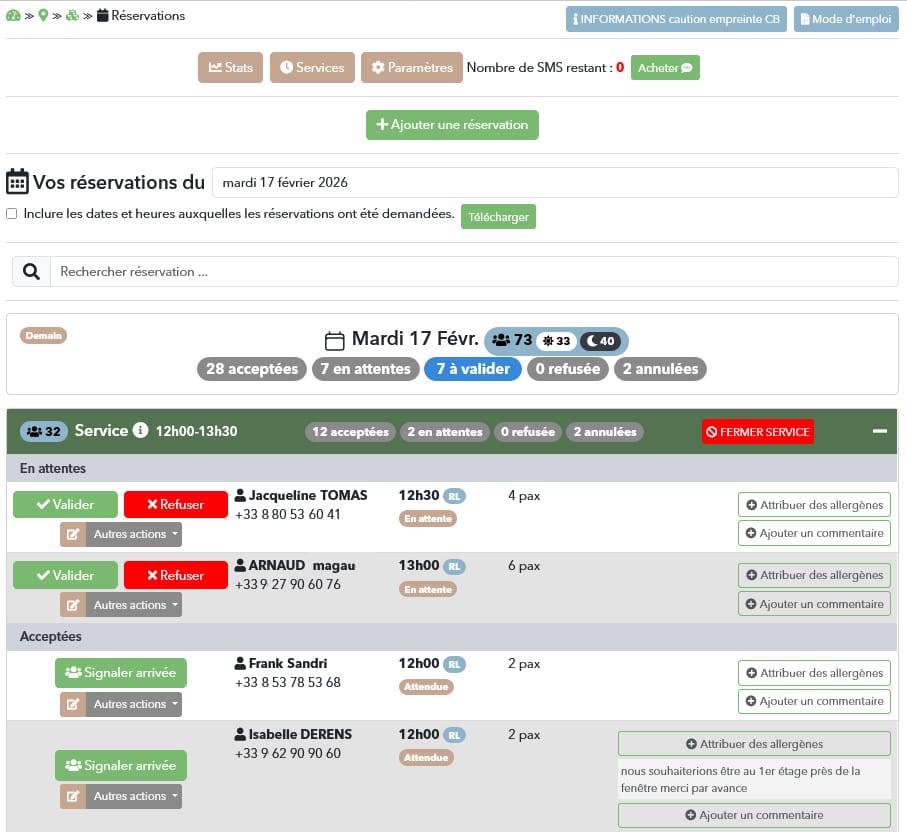Image resolution: width=907 pixels, height=832 pixels.
Task: Click the Attendue status badge for Frank Sandri
Action: pos(426,687)
